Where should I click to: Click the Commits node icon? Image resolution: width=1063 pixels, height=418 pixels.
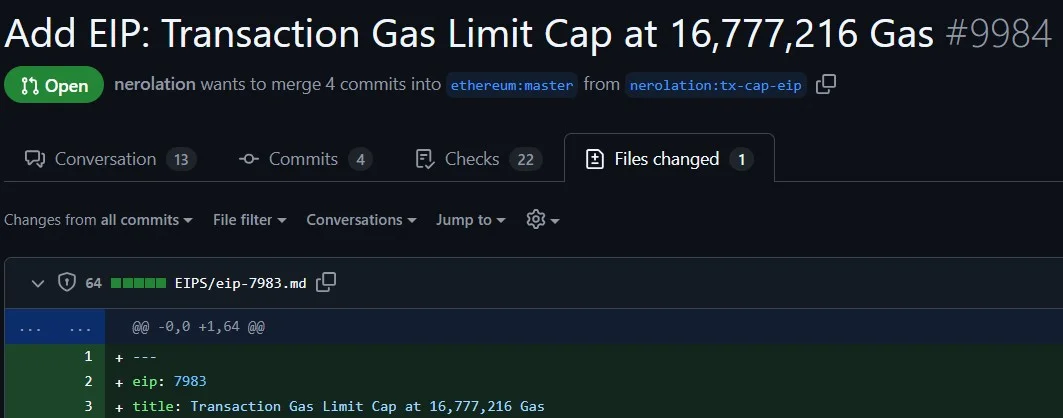(249, 159)
